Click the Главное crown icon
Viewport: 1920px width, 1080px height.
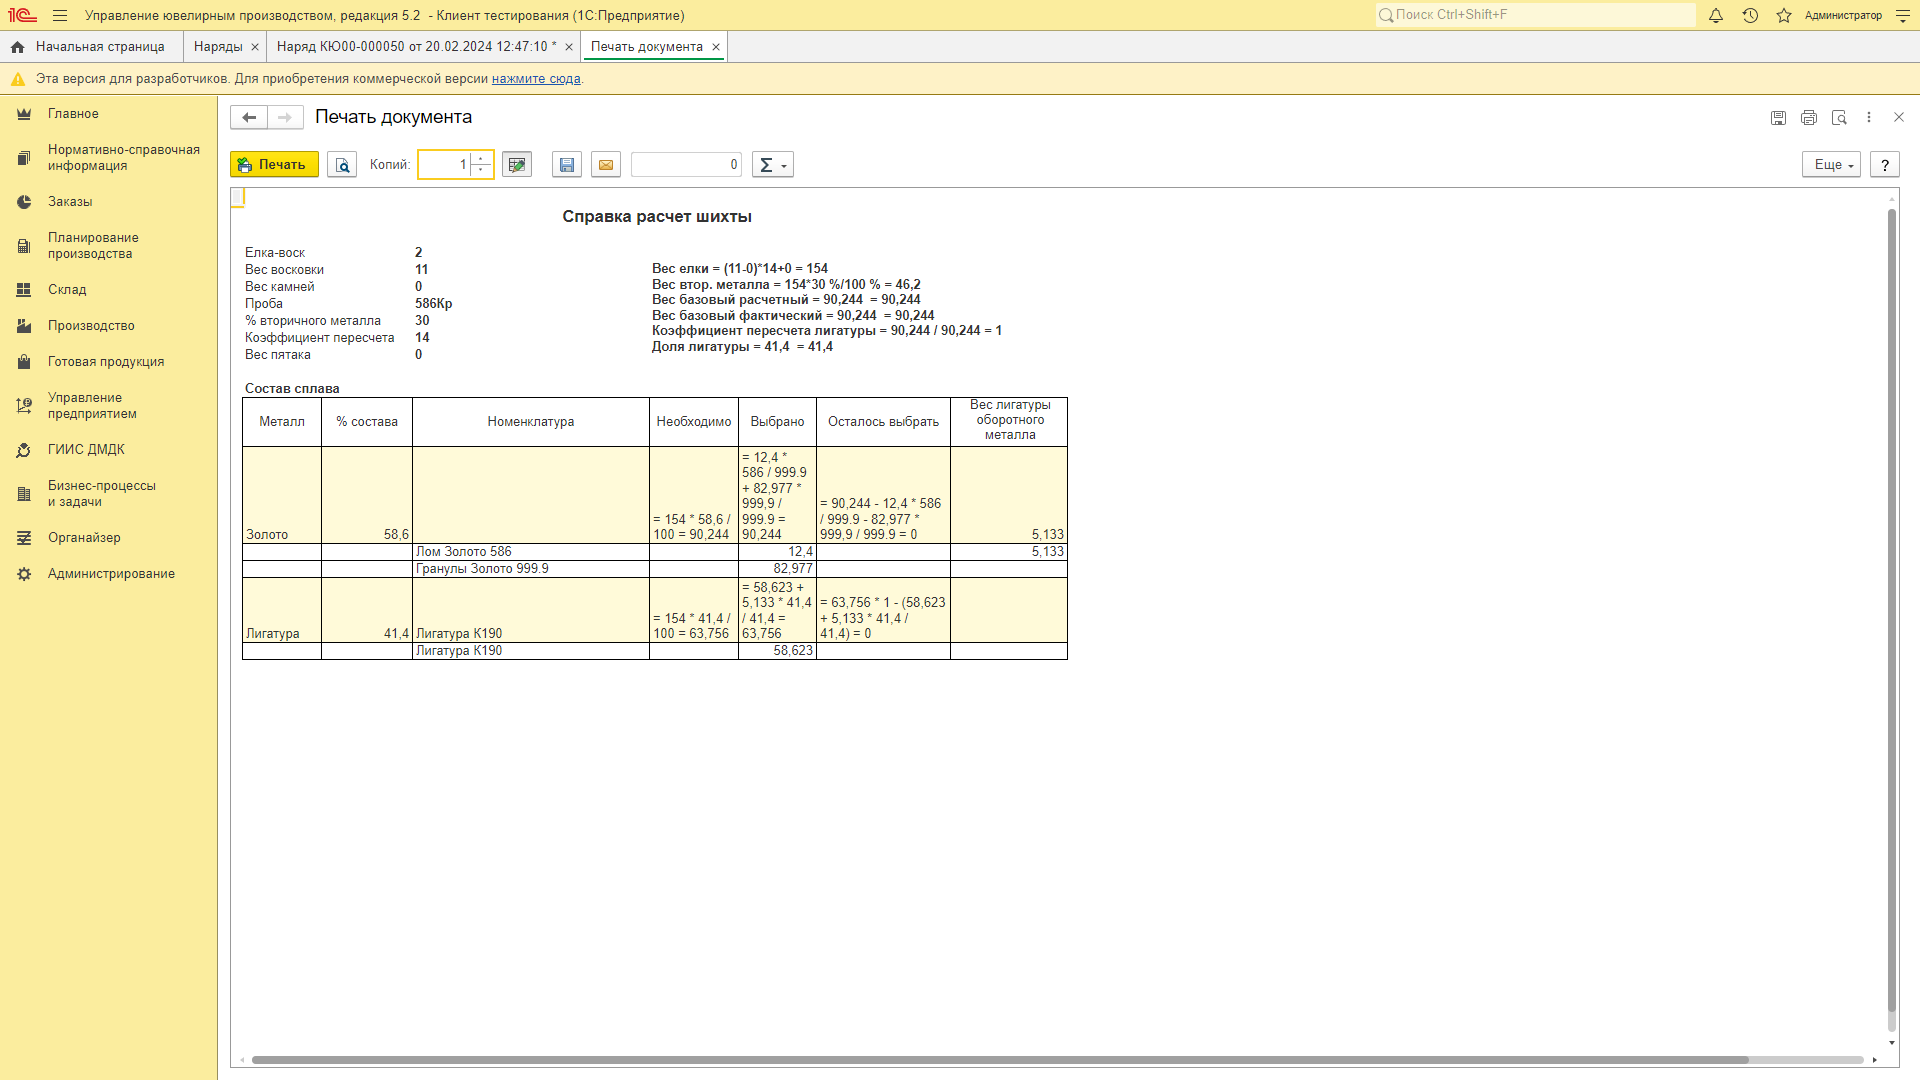pyautogui.click(x=24, y=114)
